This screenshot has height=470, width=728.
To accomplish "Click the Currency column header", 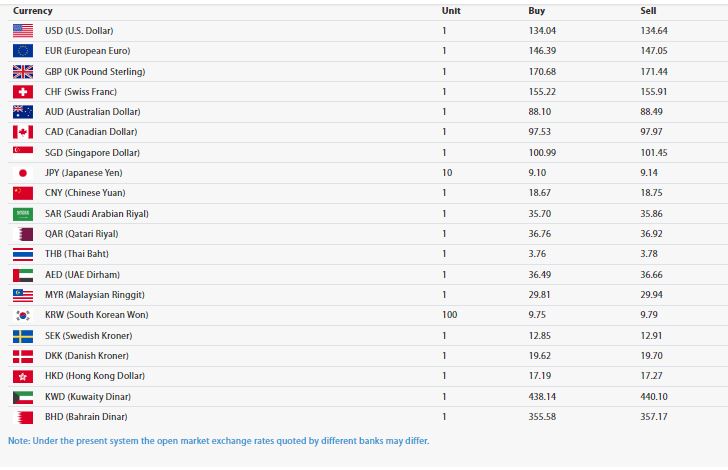I will [32, 11].
